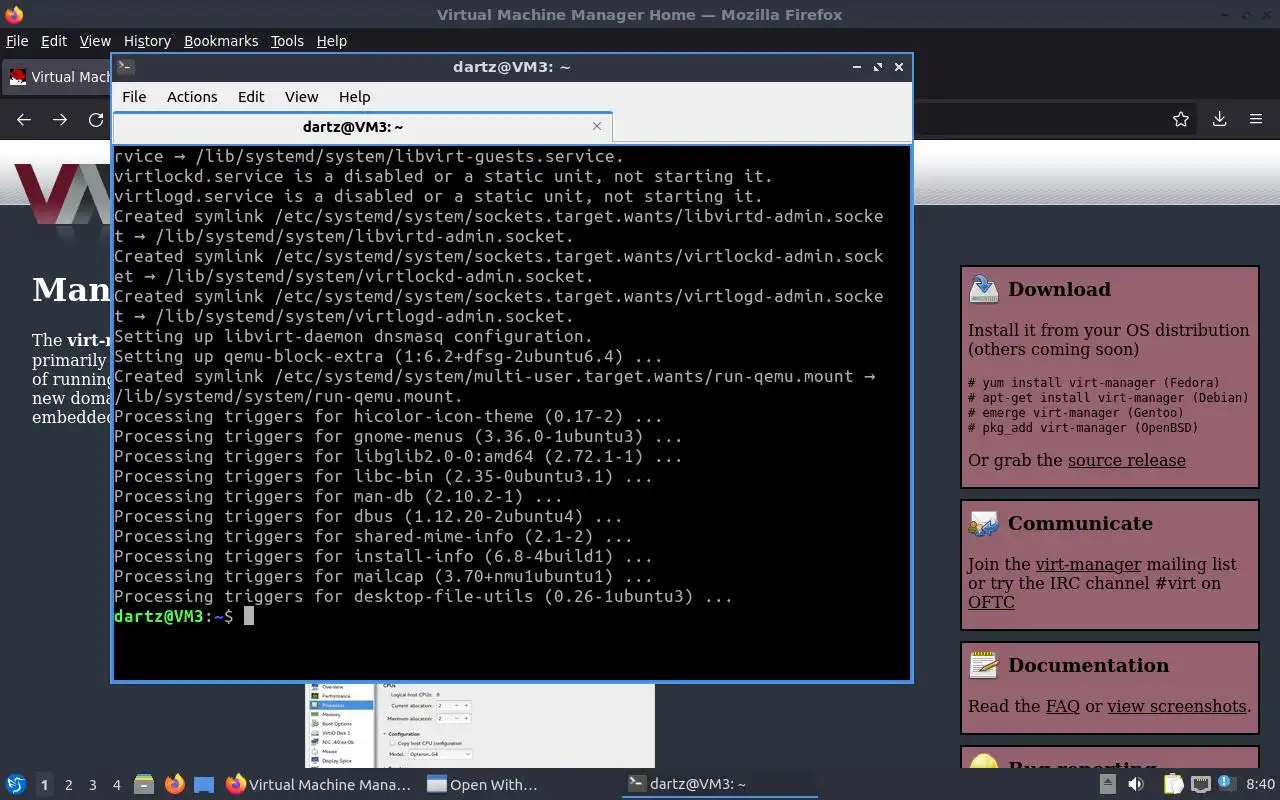Click the Communicate heading
Image resolution: width=1280 pixels, height=800 pixels.
[1080, 523]
